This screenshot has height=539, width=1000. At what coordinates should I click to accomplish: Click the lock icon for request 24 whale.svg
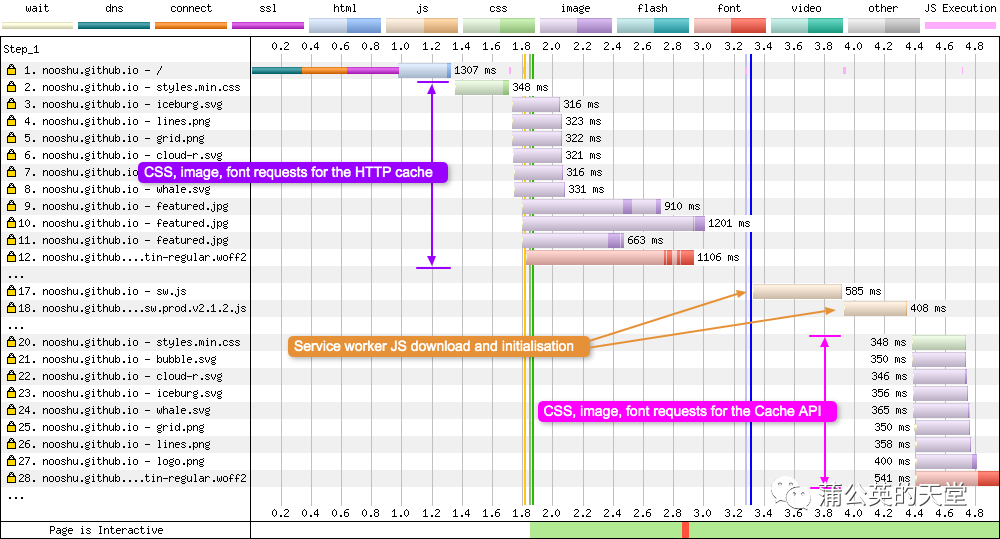[x=11, y=410]
